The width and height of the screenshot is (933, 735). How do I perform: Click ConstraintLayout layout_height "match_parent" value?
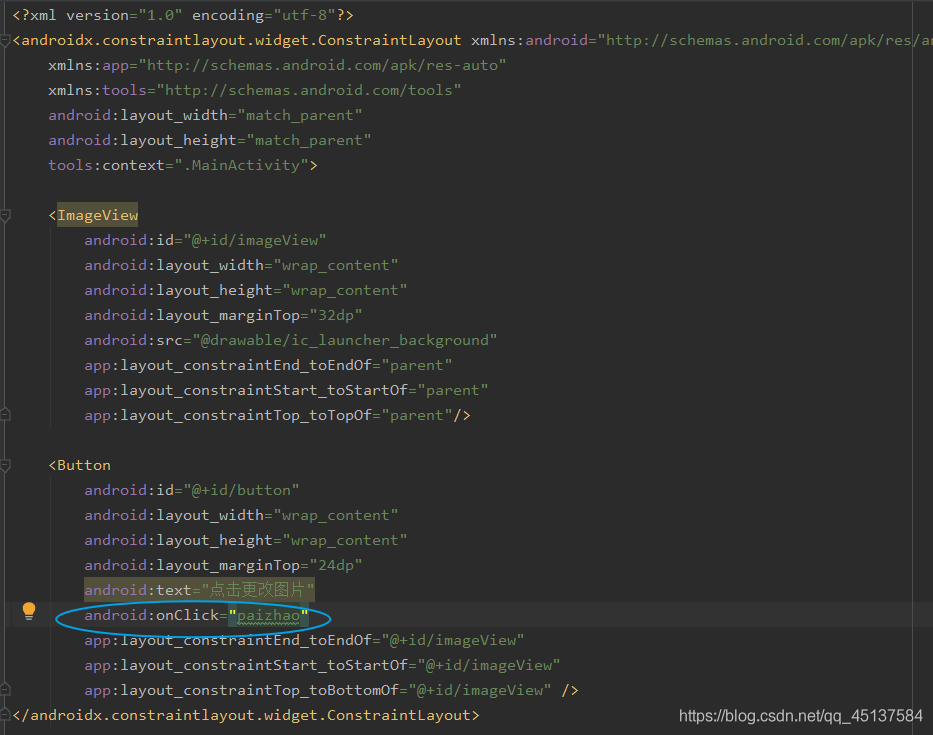point(309,140)
